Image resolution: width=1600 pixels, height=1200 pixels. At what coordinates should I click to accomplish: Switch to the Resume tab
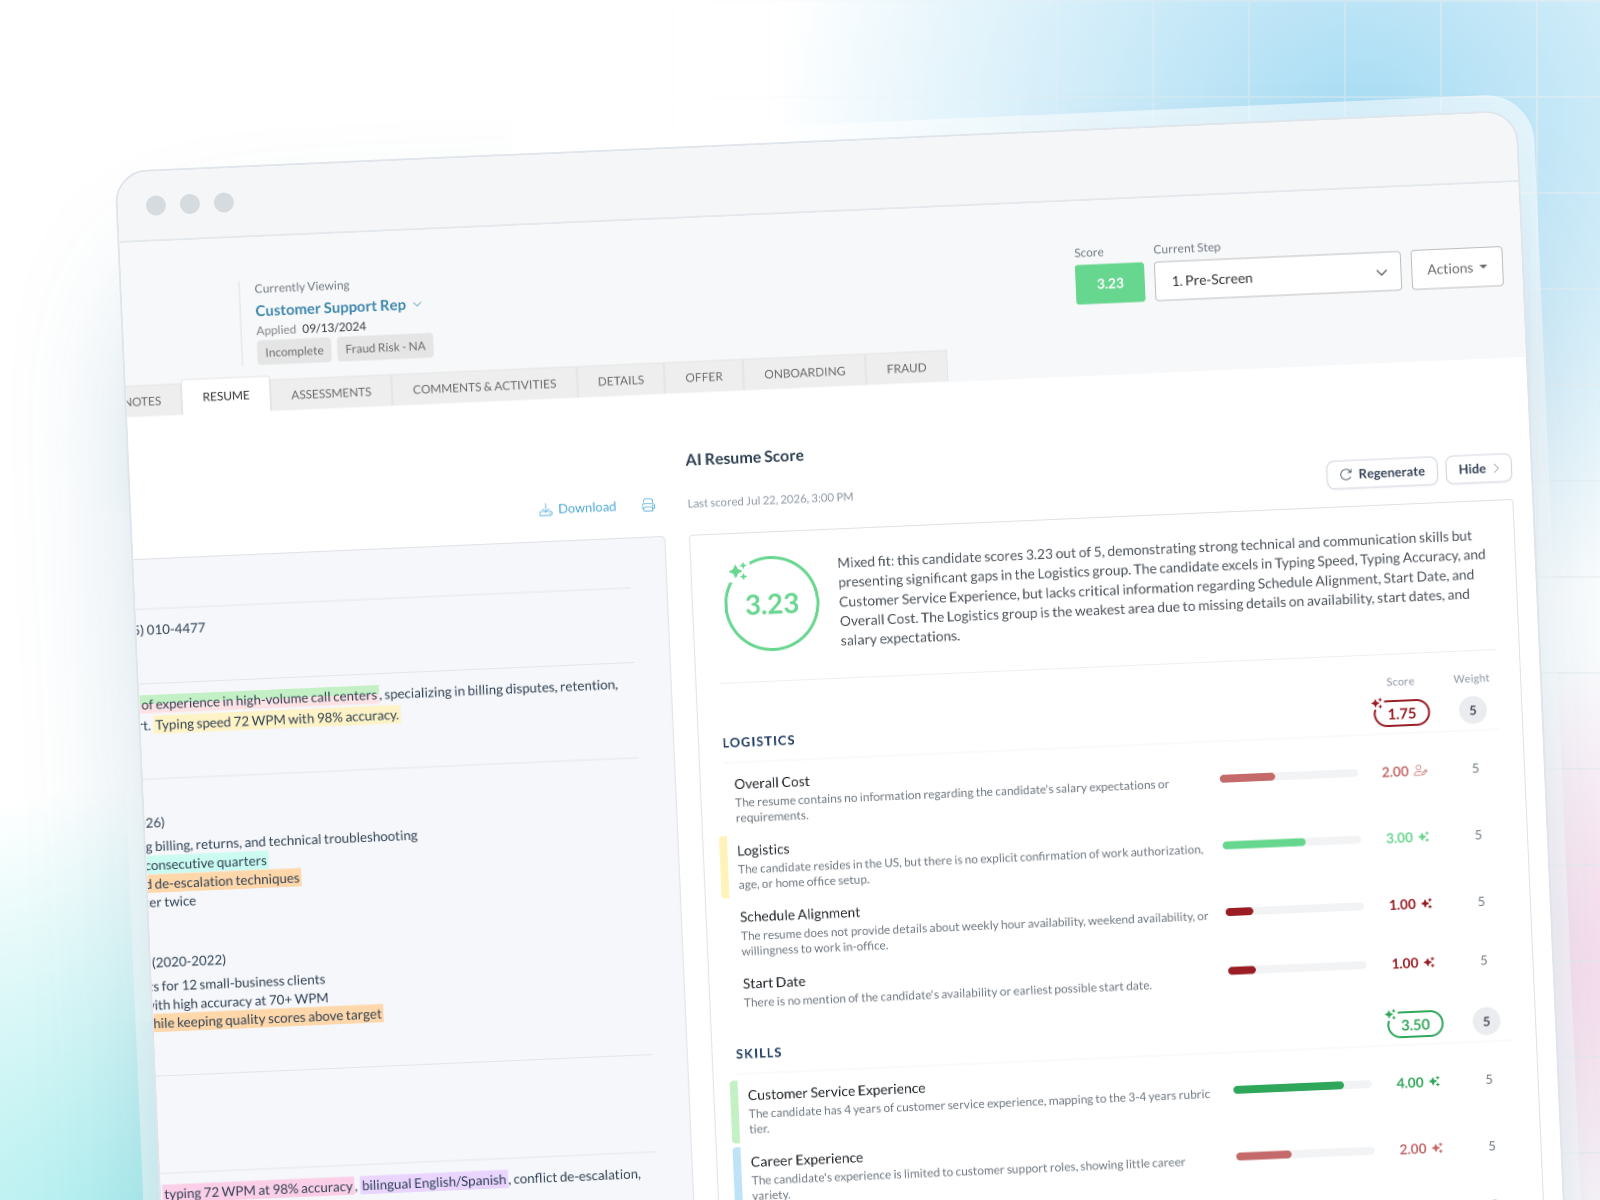click(x=226, y=396)
